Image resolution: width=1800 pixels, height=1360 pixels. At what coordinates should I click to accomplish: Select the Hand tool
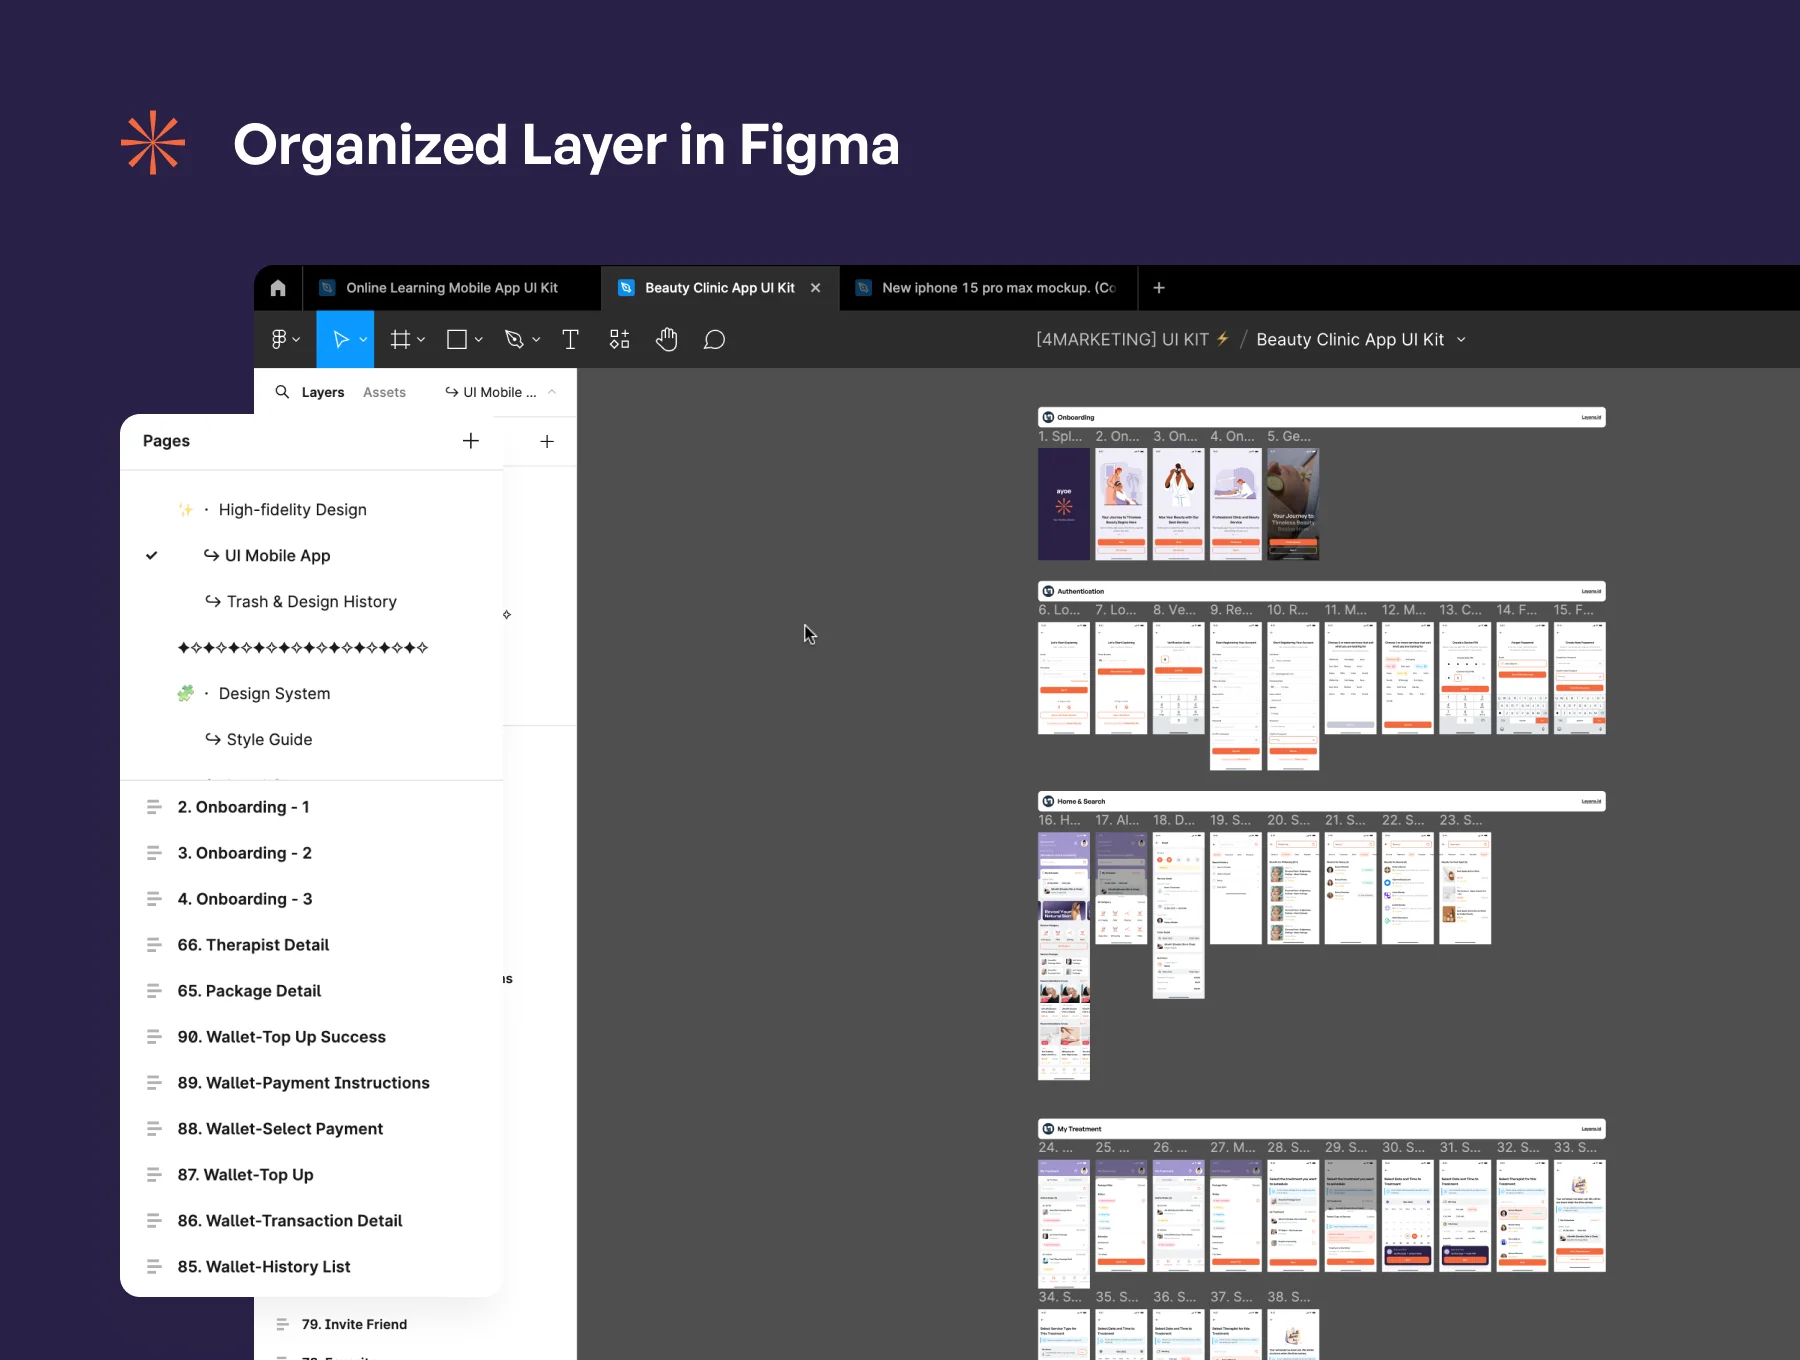667,340
